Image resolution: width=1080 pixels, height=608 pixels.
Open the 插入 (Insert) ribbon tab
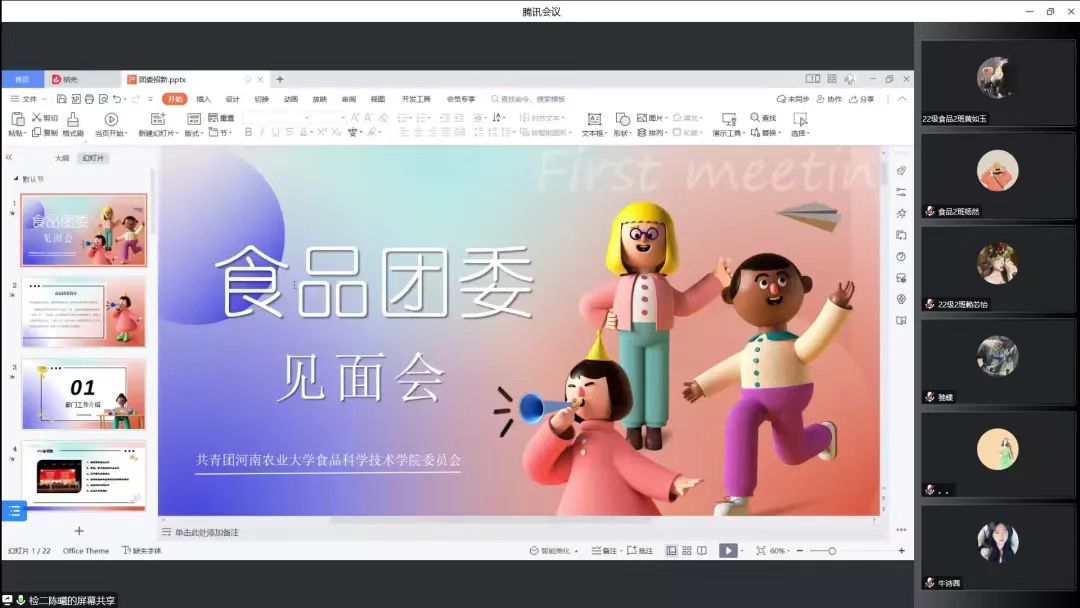pos(204,99)
